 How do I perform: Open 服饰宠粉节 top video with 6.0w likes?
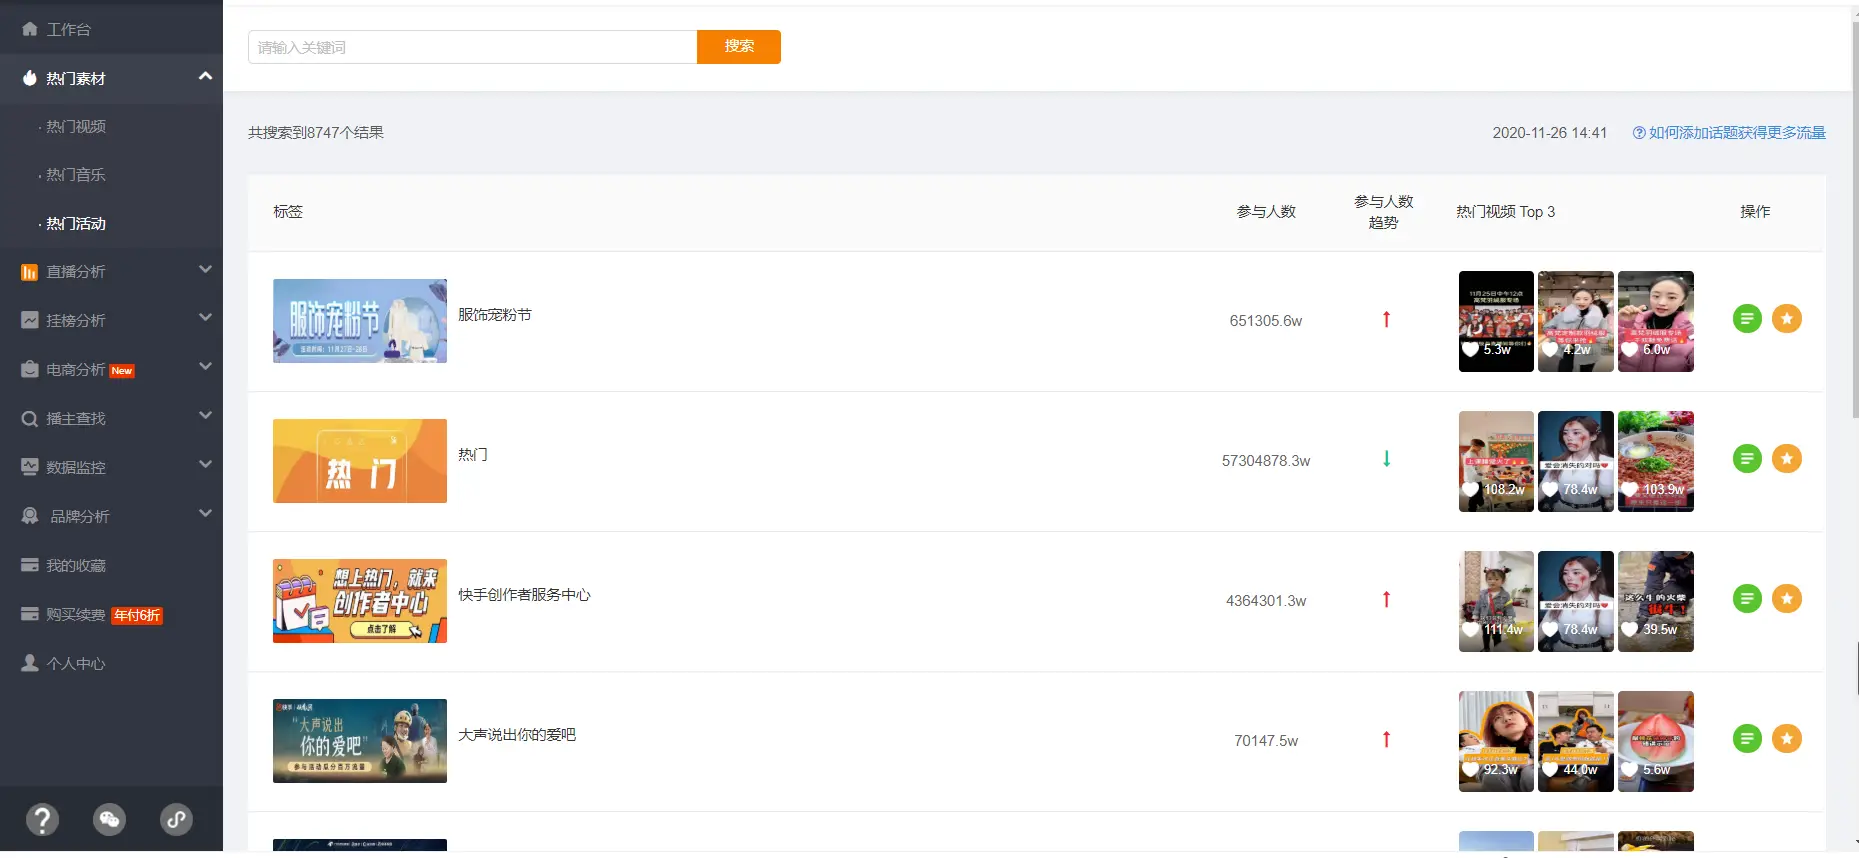pos(1656,321)
